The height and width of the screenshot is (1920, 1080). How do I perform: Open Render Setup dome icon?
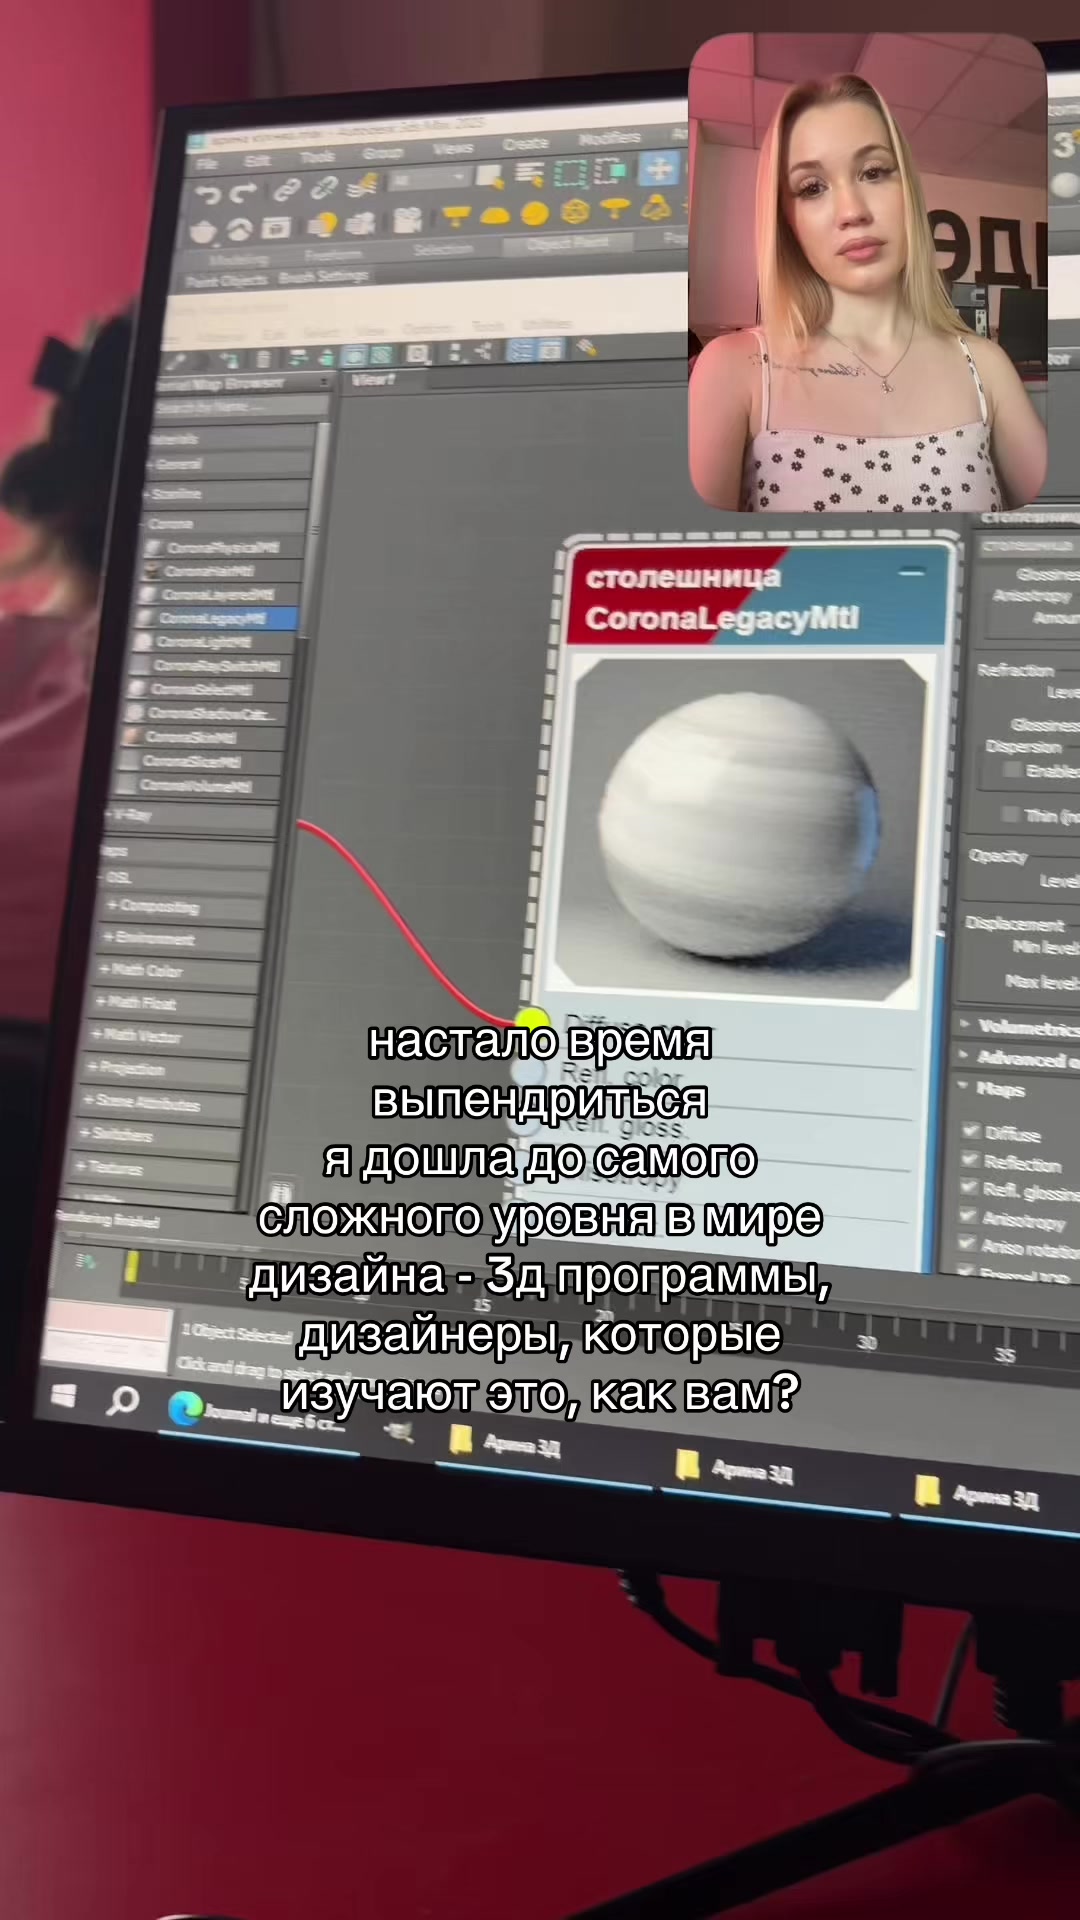tap(239, 230)
